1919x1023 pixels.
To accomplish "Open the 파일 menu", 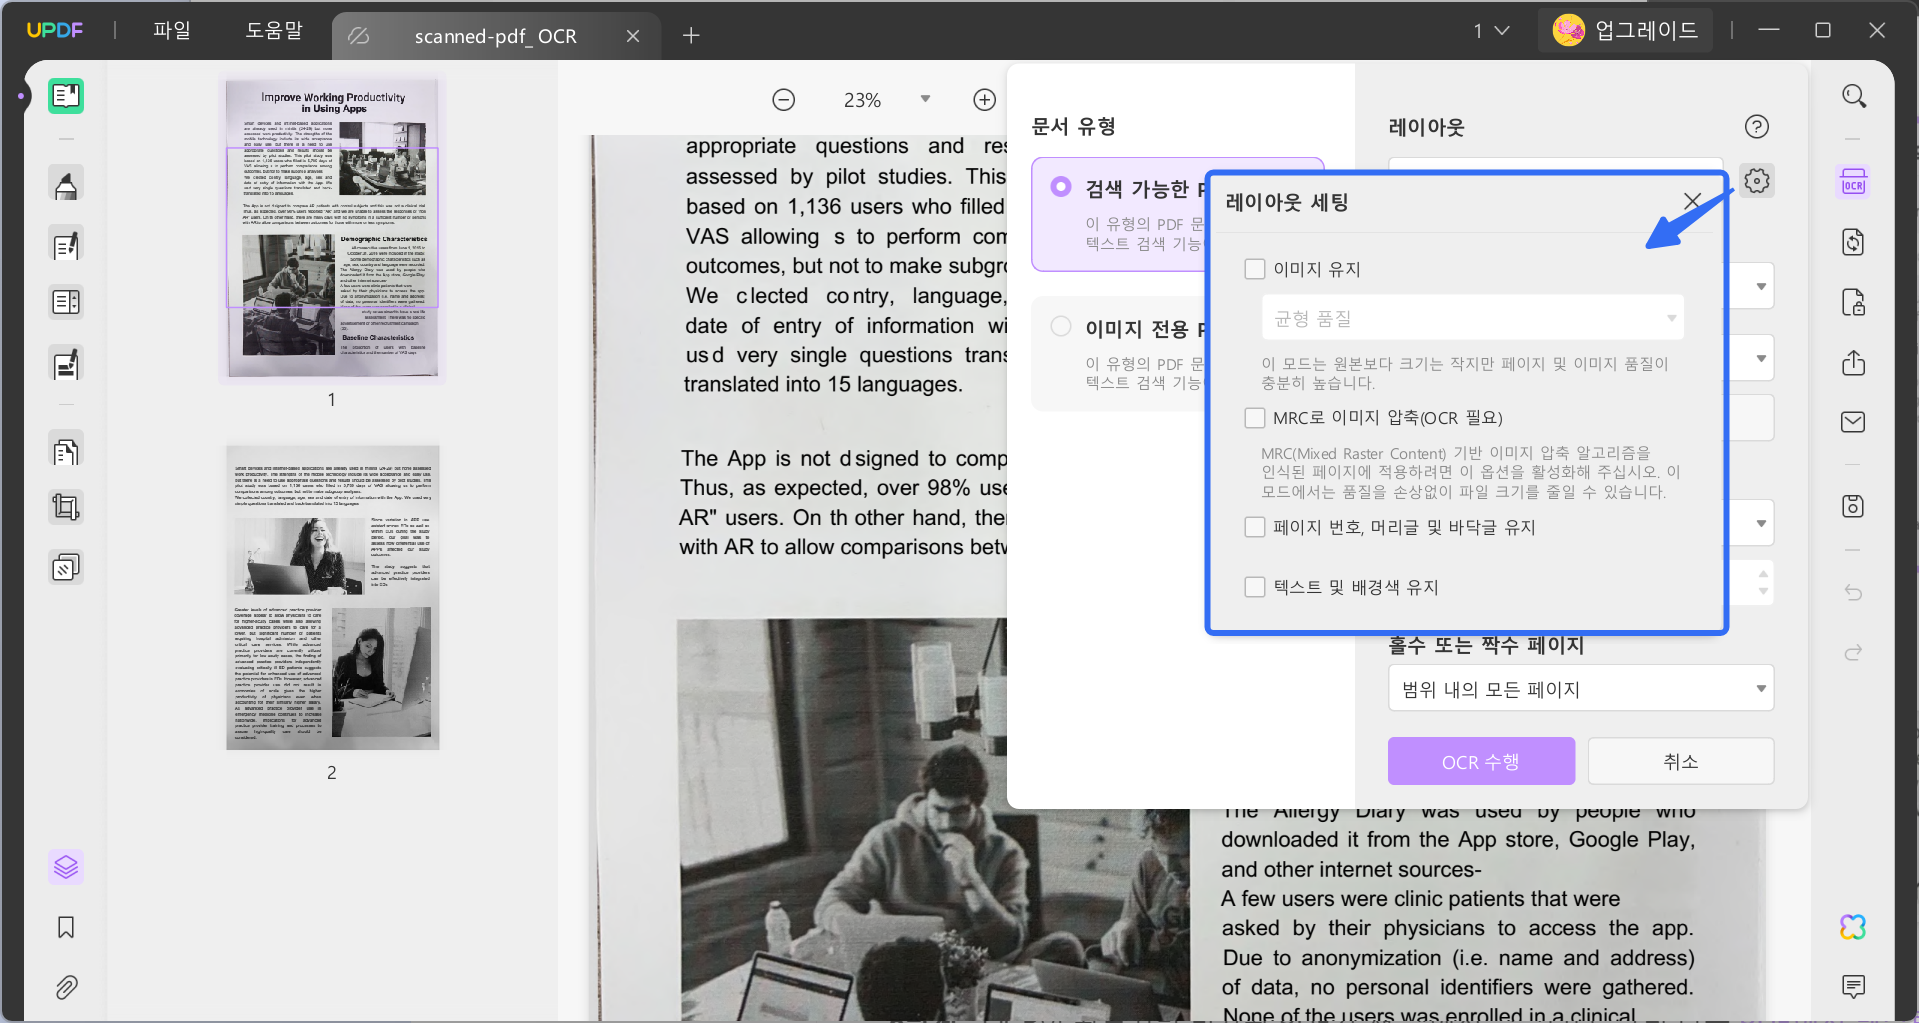I will click(171, 30).
